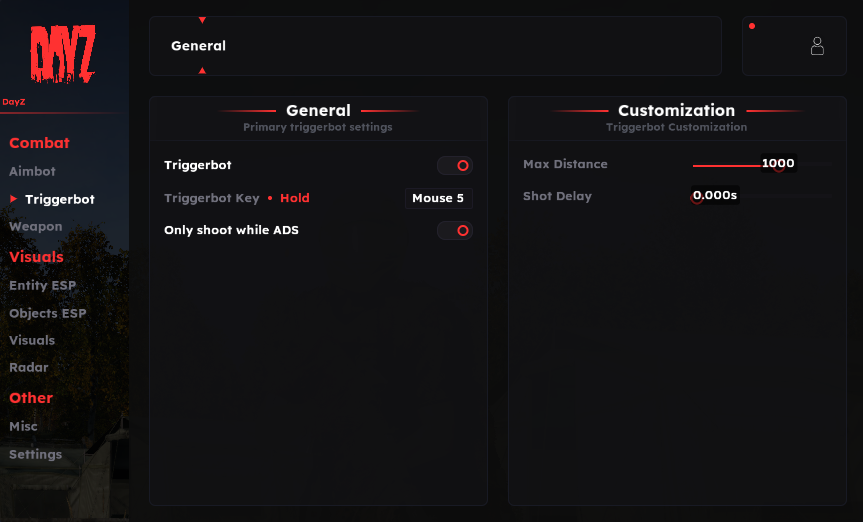Click the Shot Delay slider knob
This screenshot has height=522, width=863.
click(x=697, y=198)
